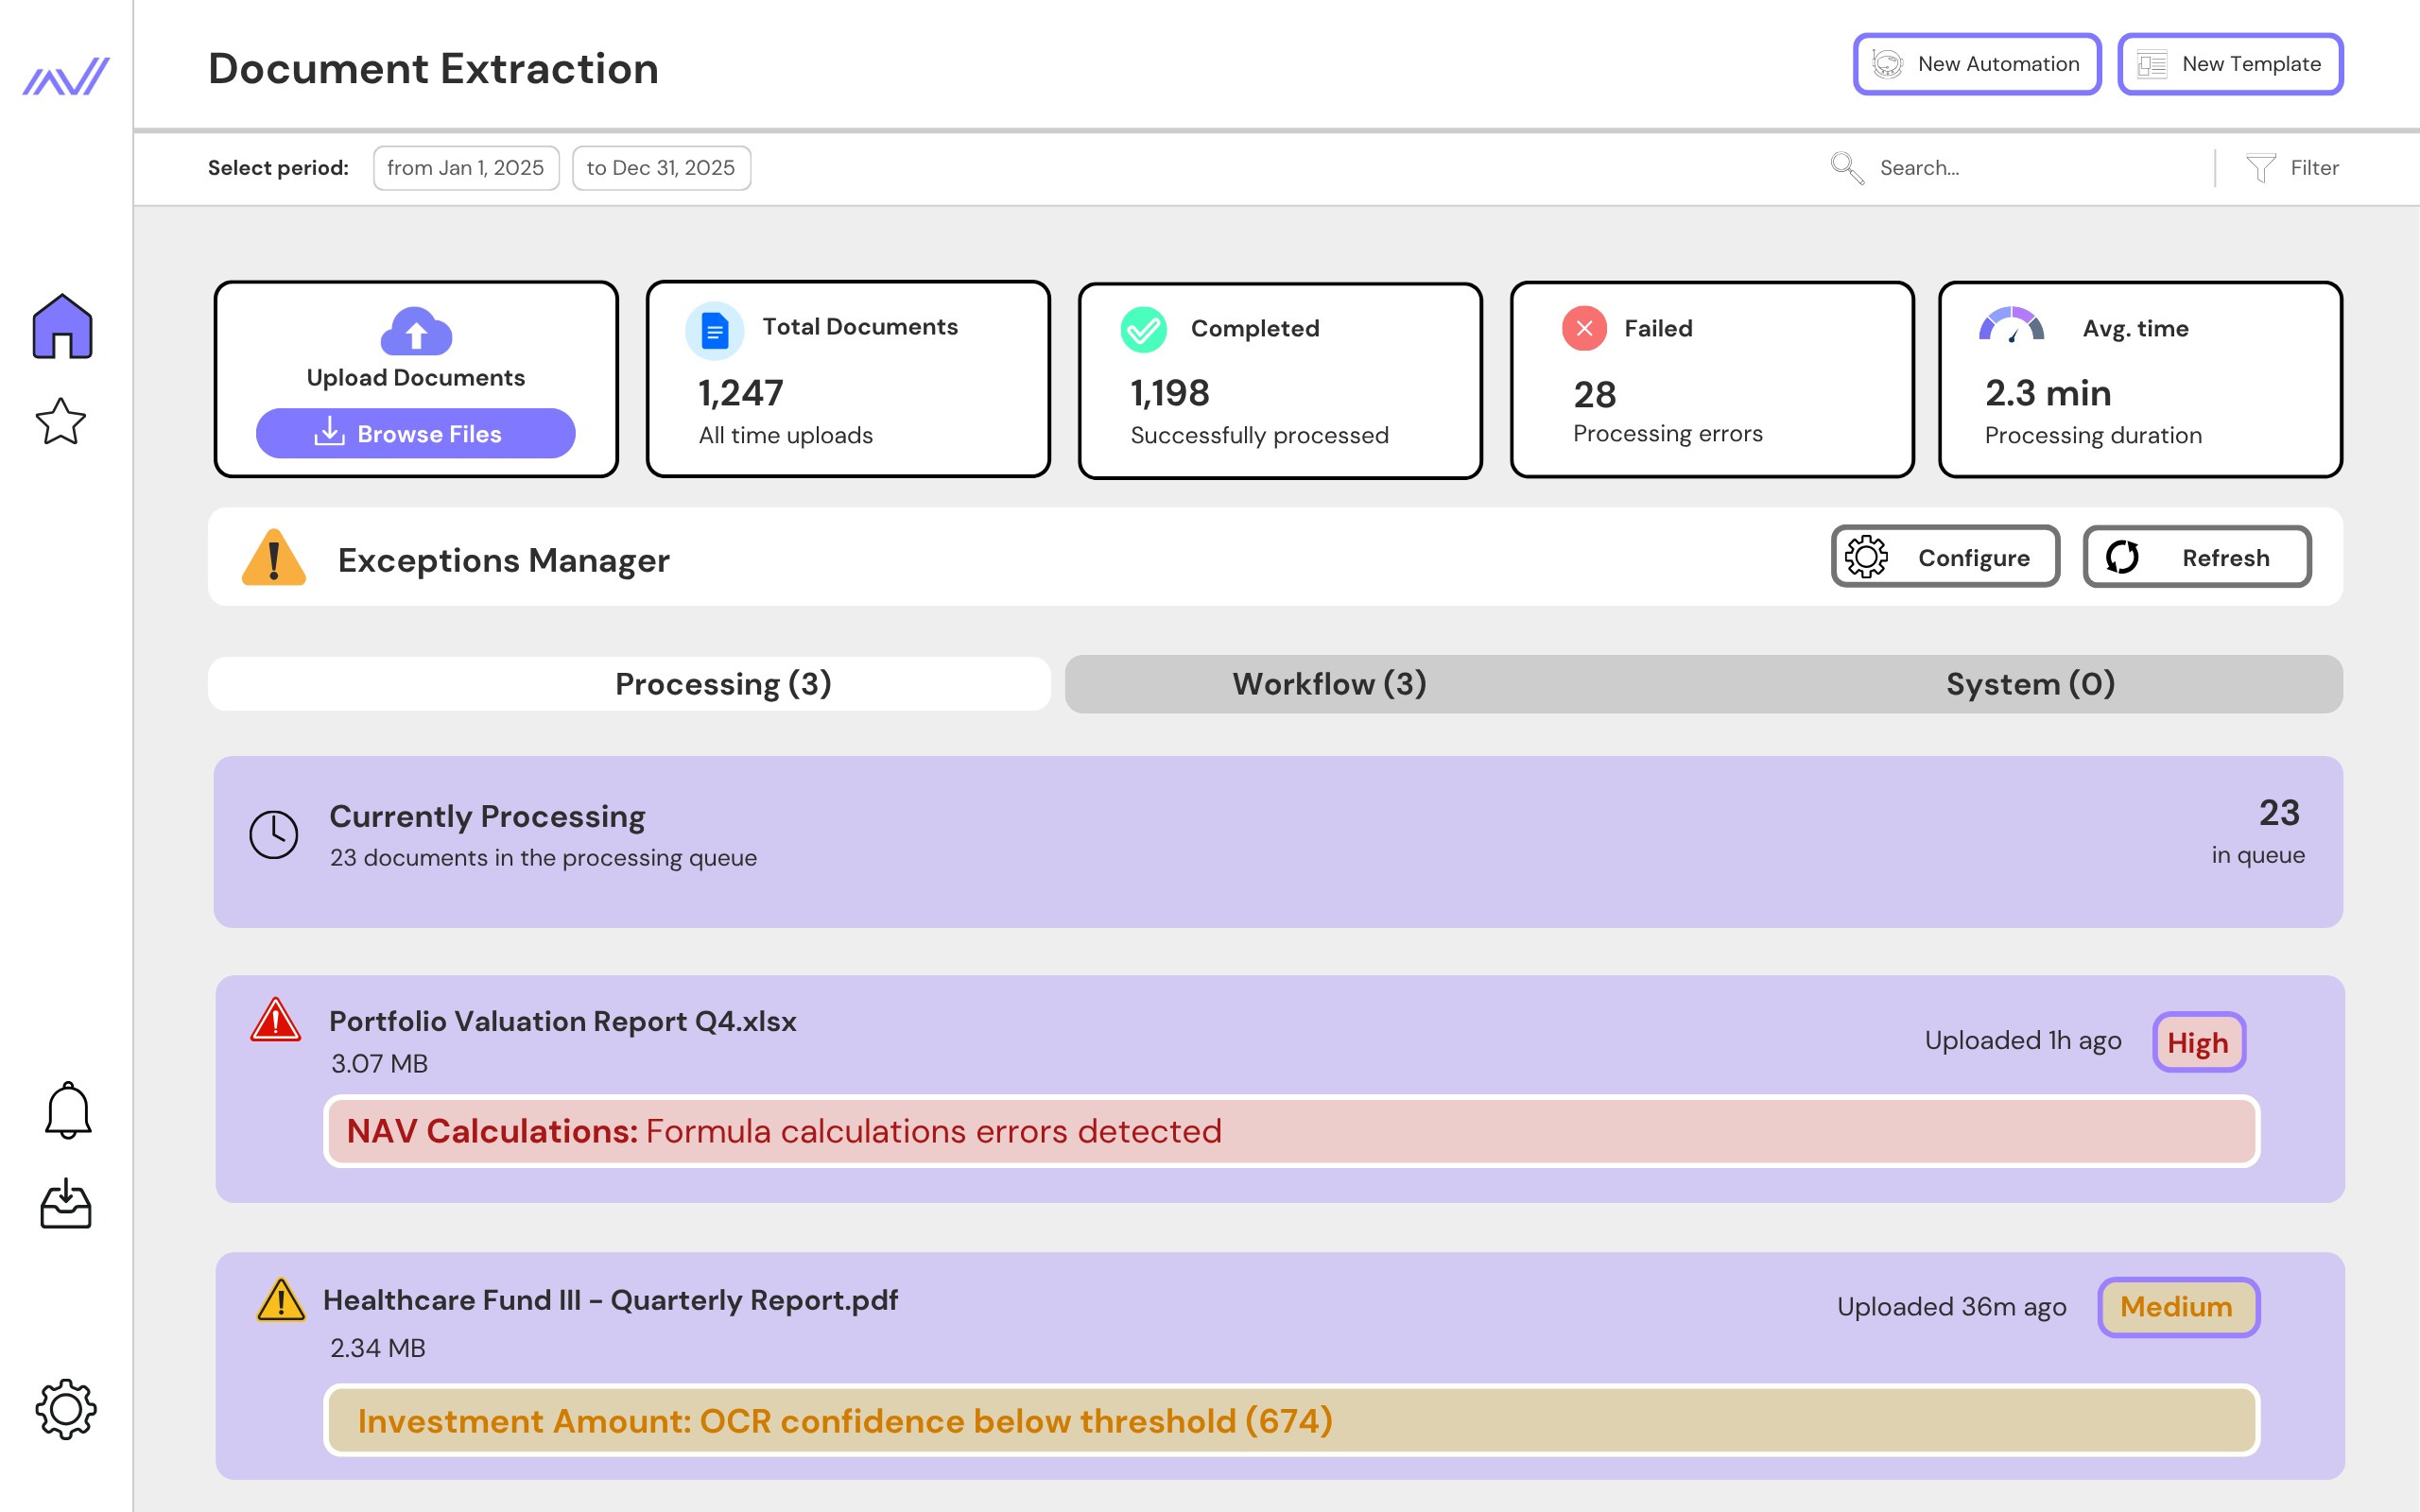
Task: Click the Exceptions Manager warning icon
Action: coord(274,558)
